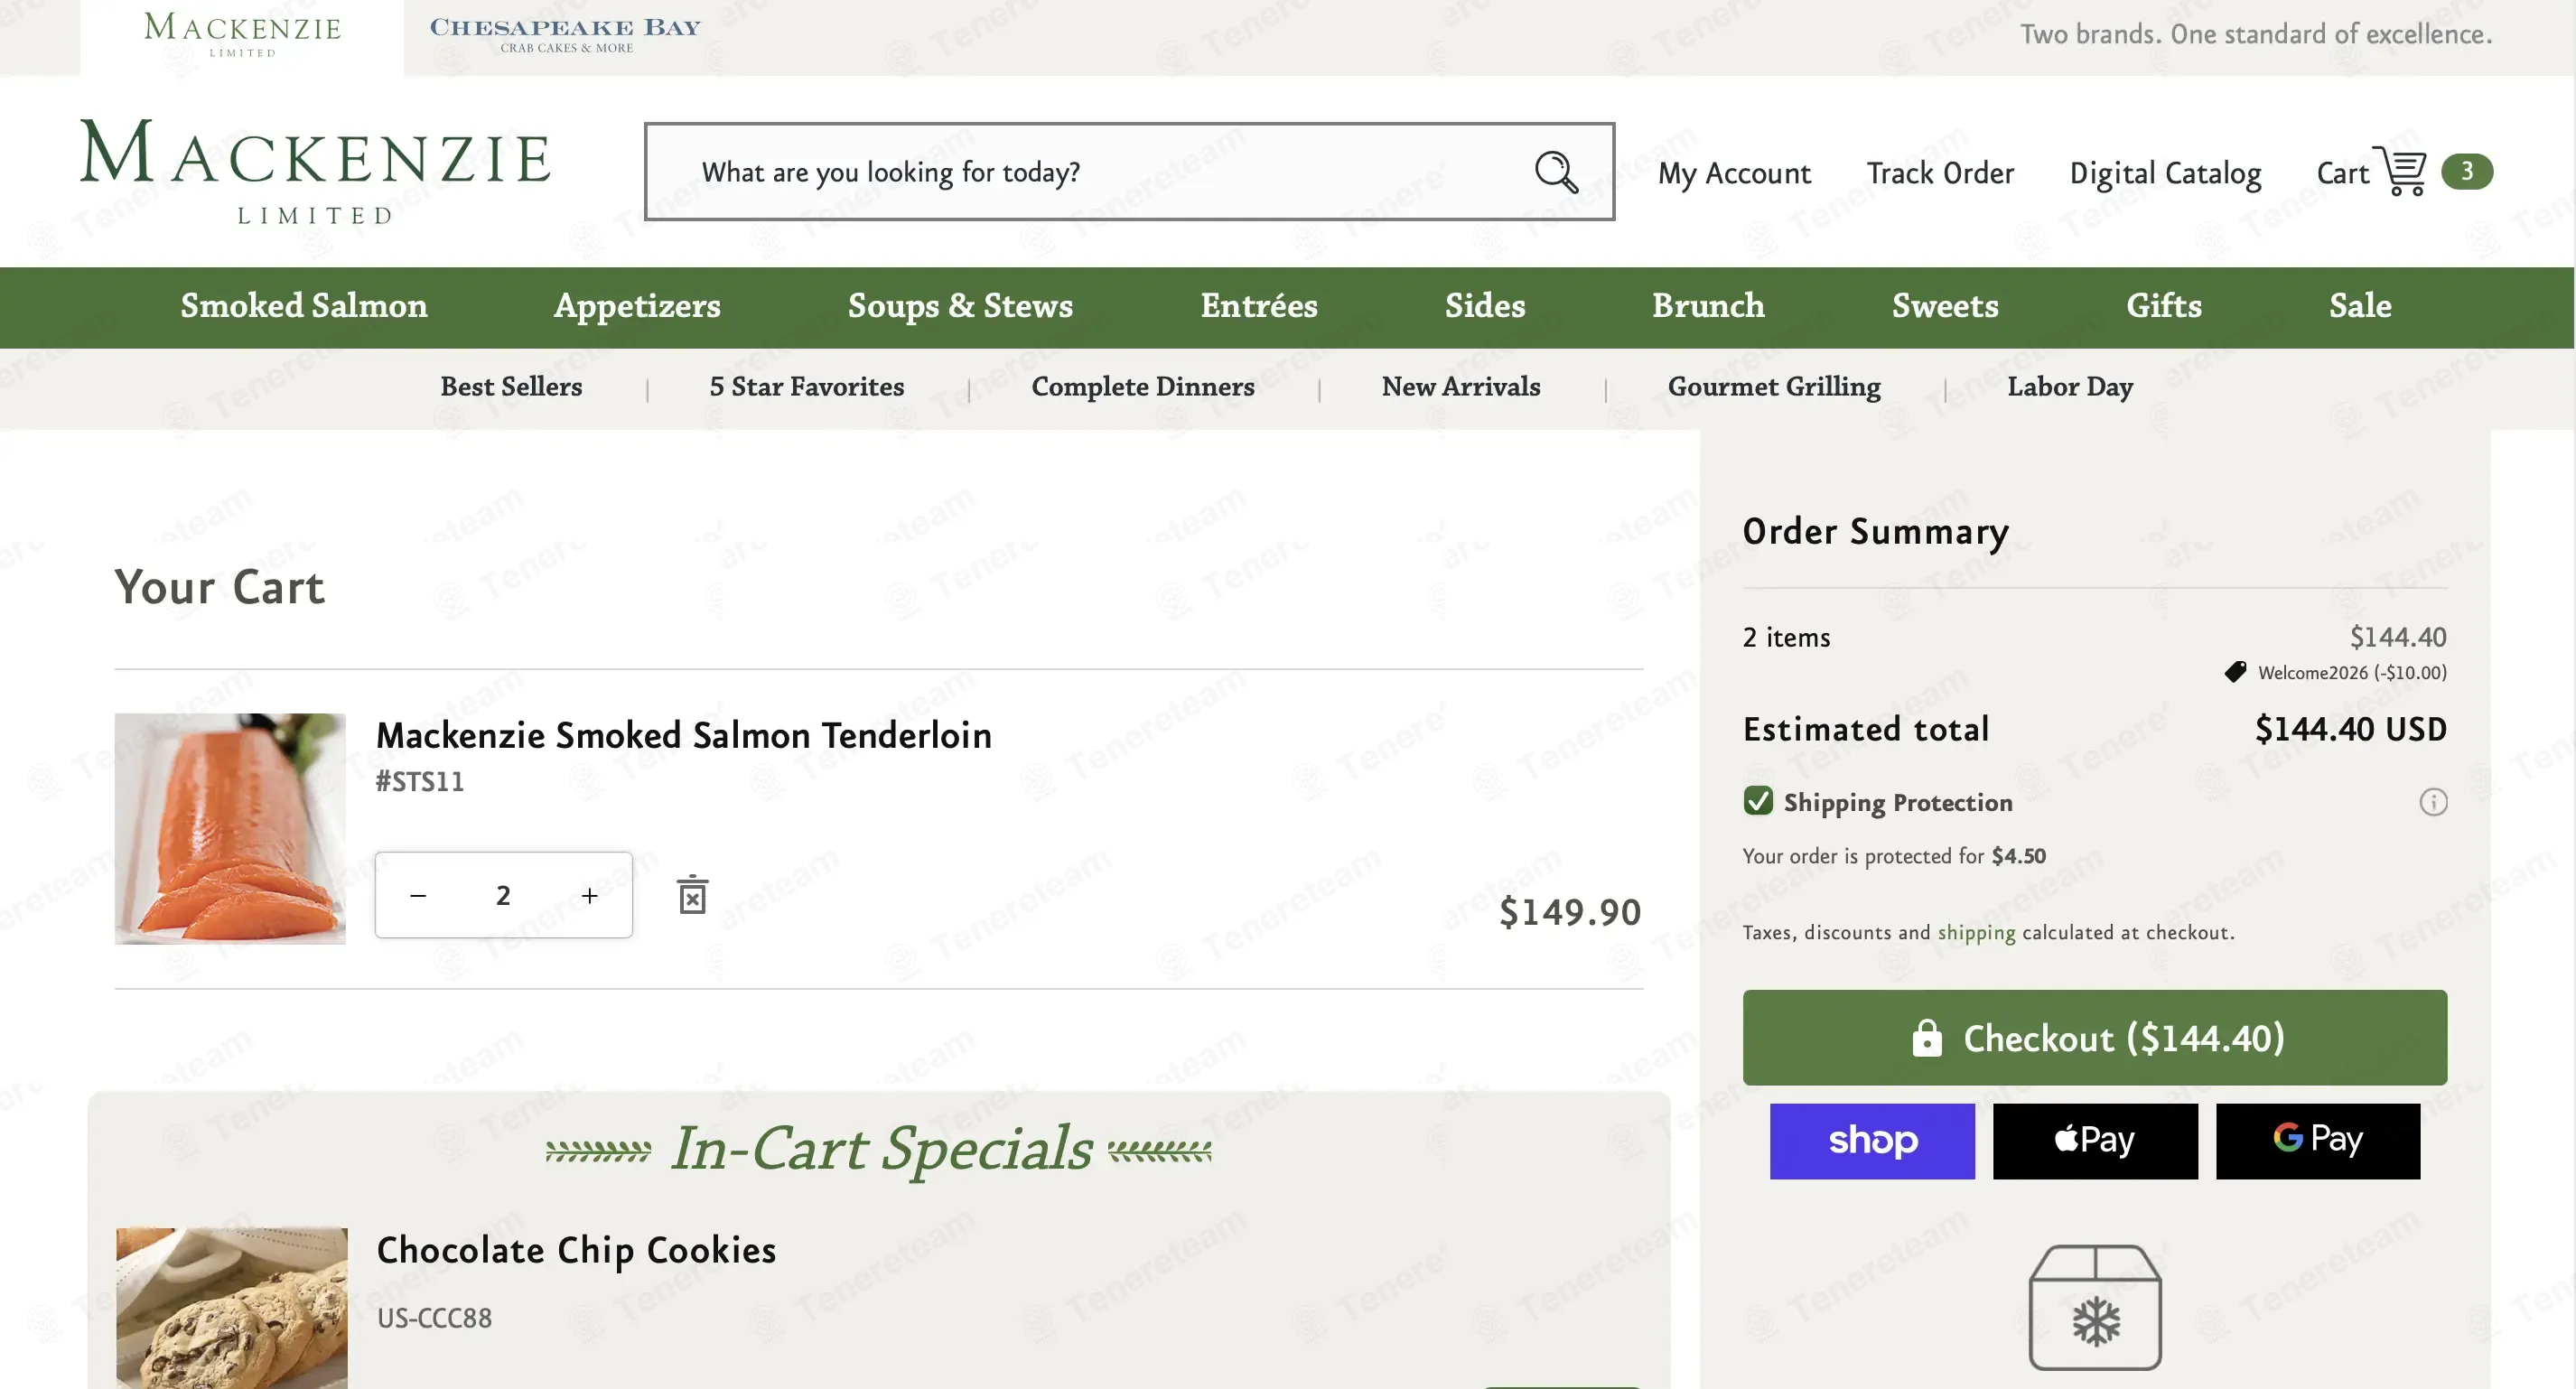This screenshot has width=2576, height=1389.
Task: Open Salmon Tenderloin product thumbnail
Action: coord(230,829)
